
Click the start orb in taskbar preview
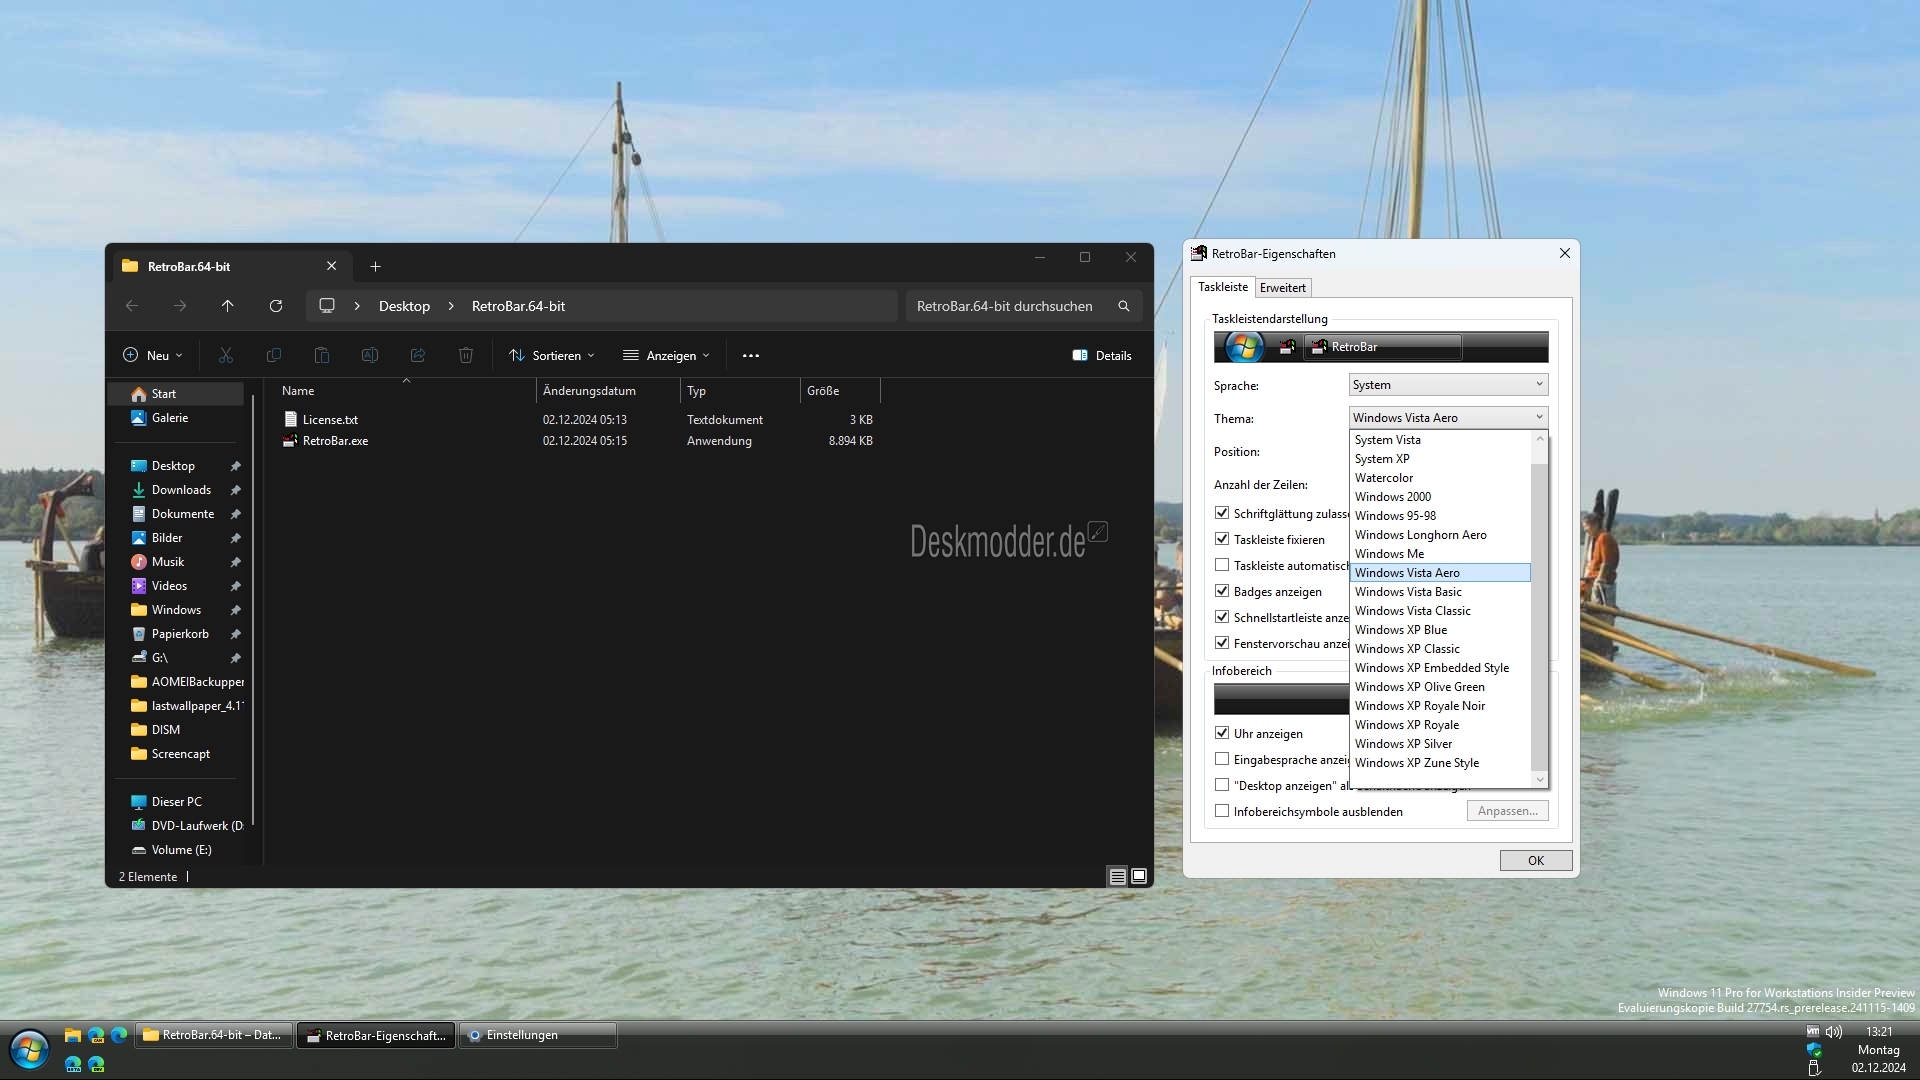click(x=1244, y=347)
